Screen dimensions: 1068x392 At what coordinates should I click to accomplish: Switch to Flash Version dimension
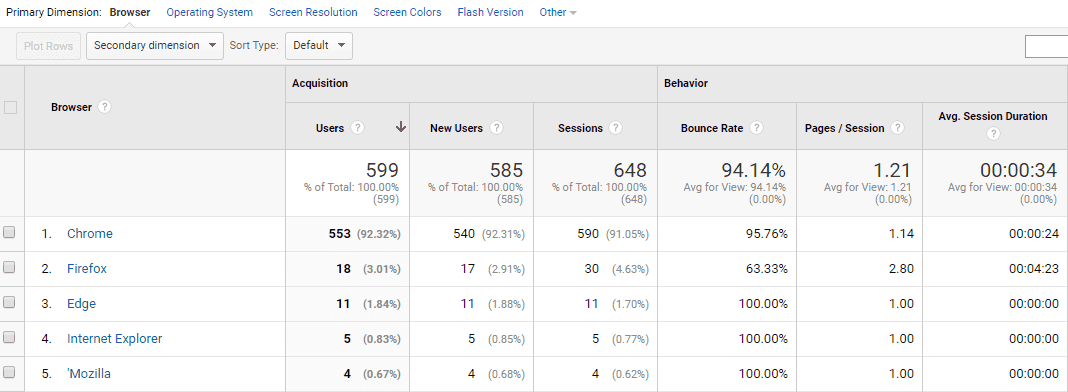coord(490,12)
